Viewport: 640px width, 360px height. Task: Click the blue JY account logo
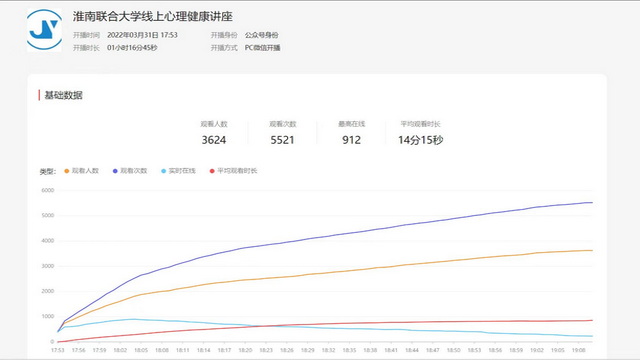[x=44, y=30]
